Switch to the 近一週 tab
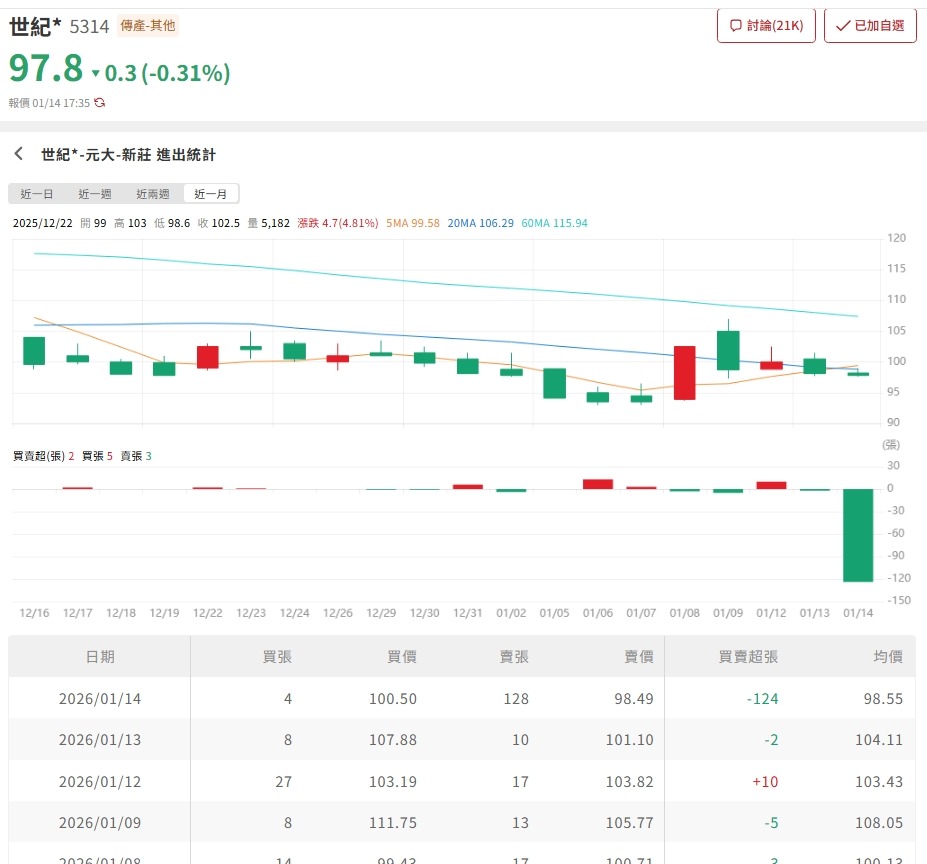Screen dimensions: 927x864 95,194
